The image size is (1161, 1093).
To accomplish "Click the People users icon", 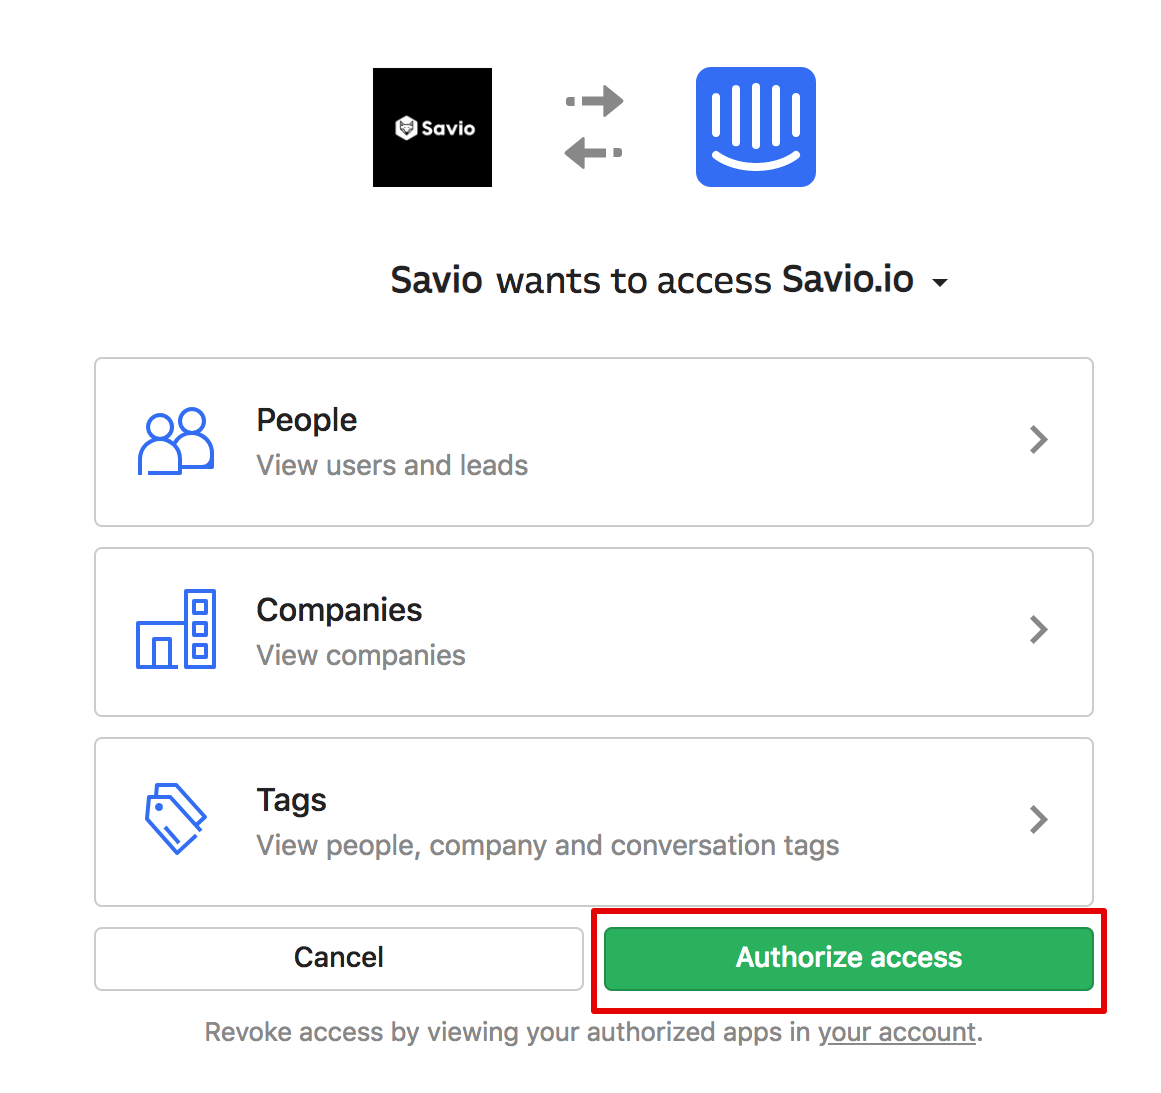I will [175, 441].
